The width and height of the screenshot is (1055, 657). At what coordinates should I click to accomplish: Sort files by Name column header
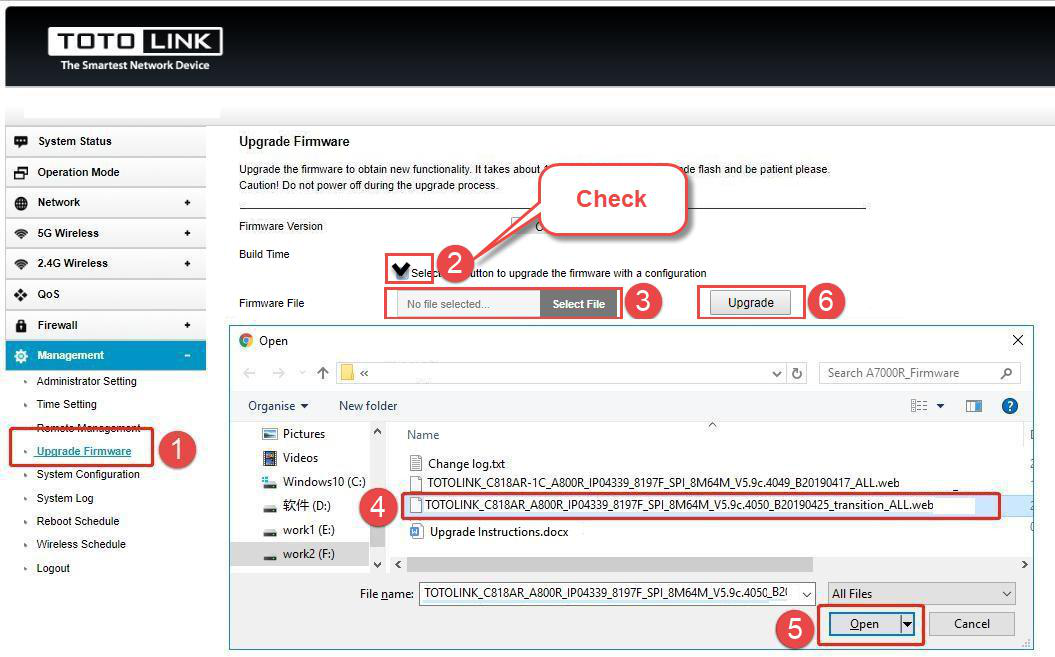pyautogui.click(x=423, y=435)
